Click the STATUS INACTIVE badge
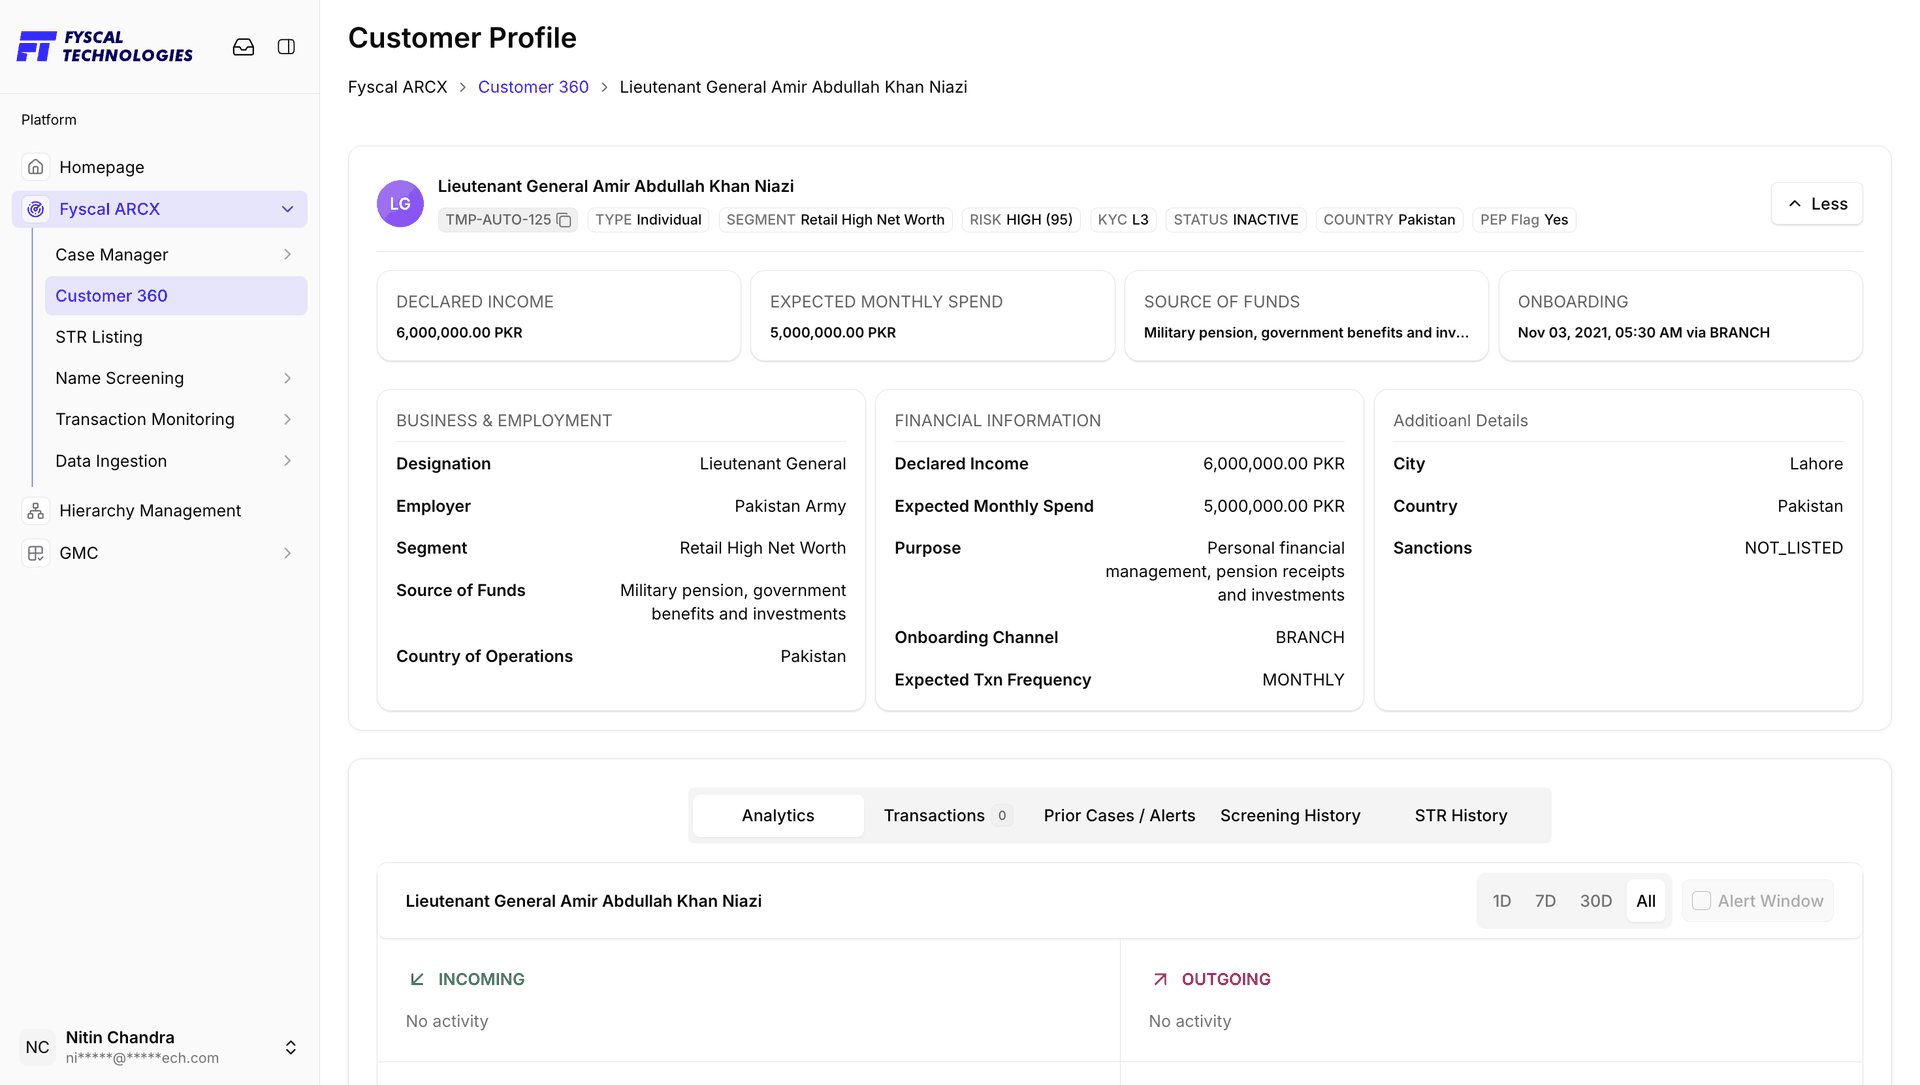 pyautogui.click(x=1236, y=220)
